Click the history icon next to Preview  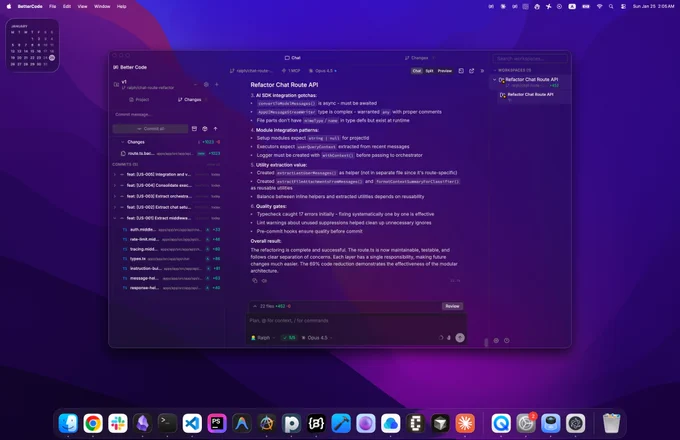[461, 71]
